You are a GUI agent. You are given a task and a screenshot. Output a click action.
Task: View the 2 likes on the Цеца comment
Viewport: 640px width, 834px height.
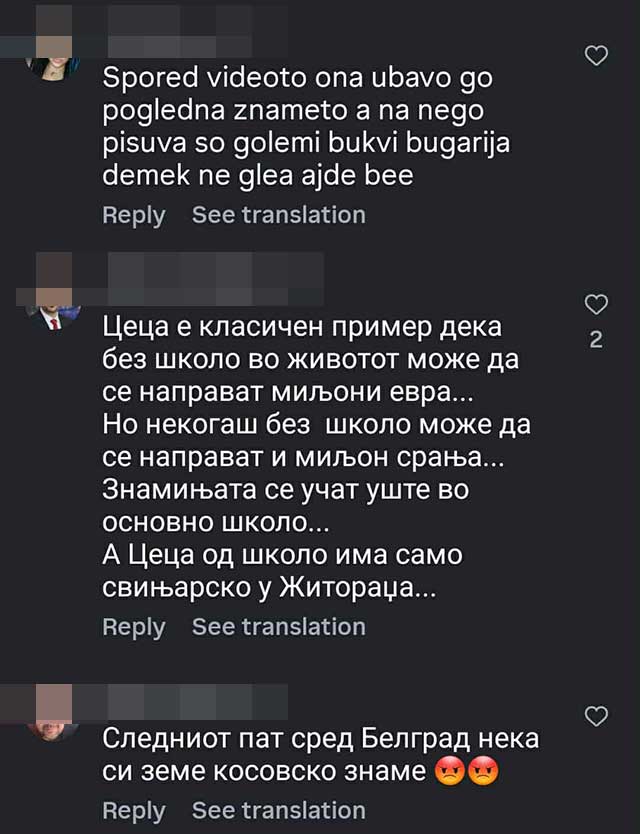pos(596,340)
